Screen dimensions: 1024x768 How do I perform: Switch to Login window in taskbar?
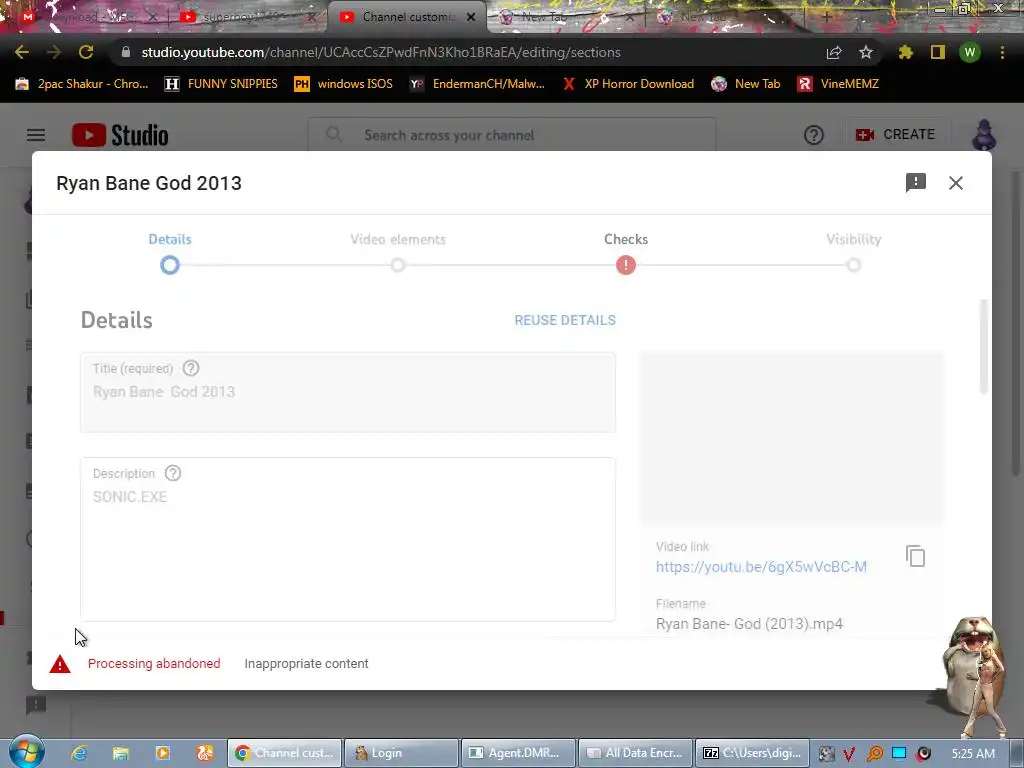click(x=401, y=753)
